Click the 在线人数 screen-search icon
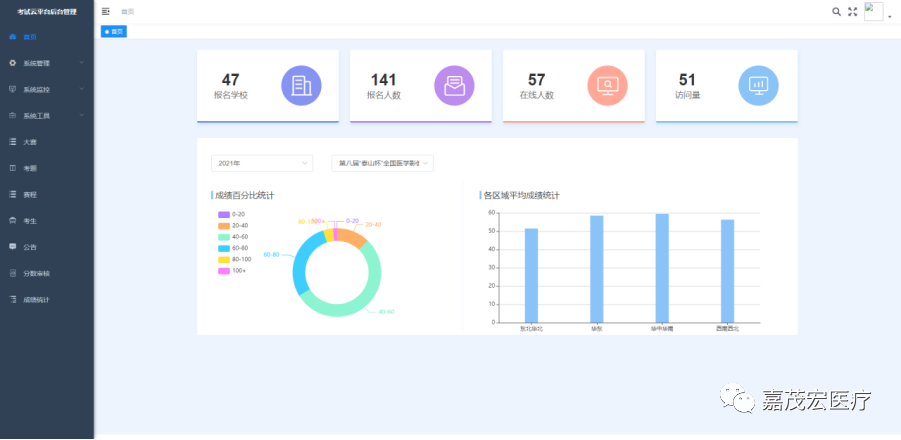The width and height of the screenshot is (901, 440). (x=607, y=86)
